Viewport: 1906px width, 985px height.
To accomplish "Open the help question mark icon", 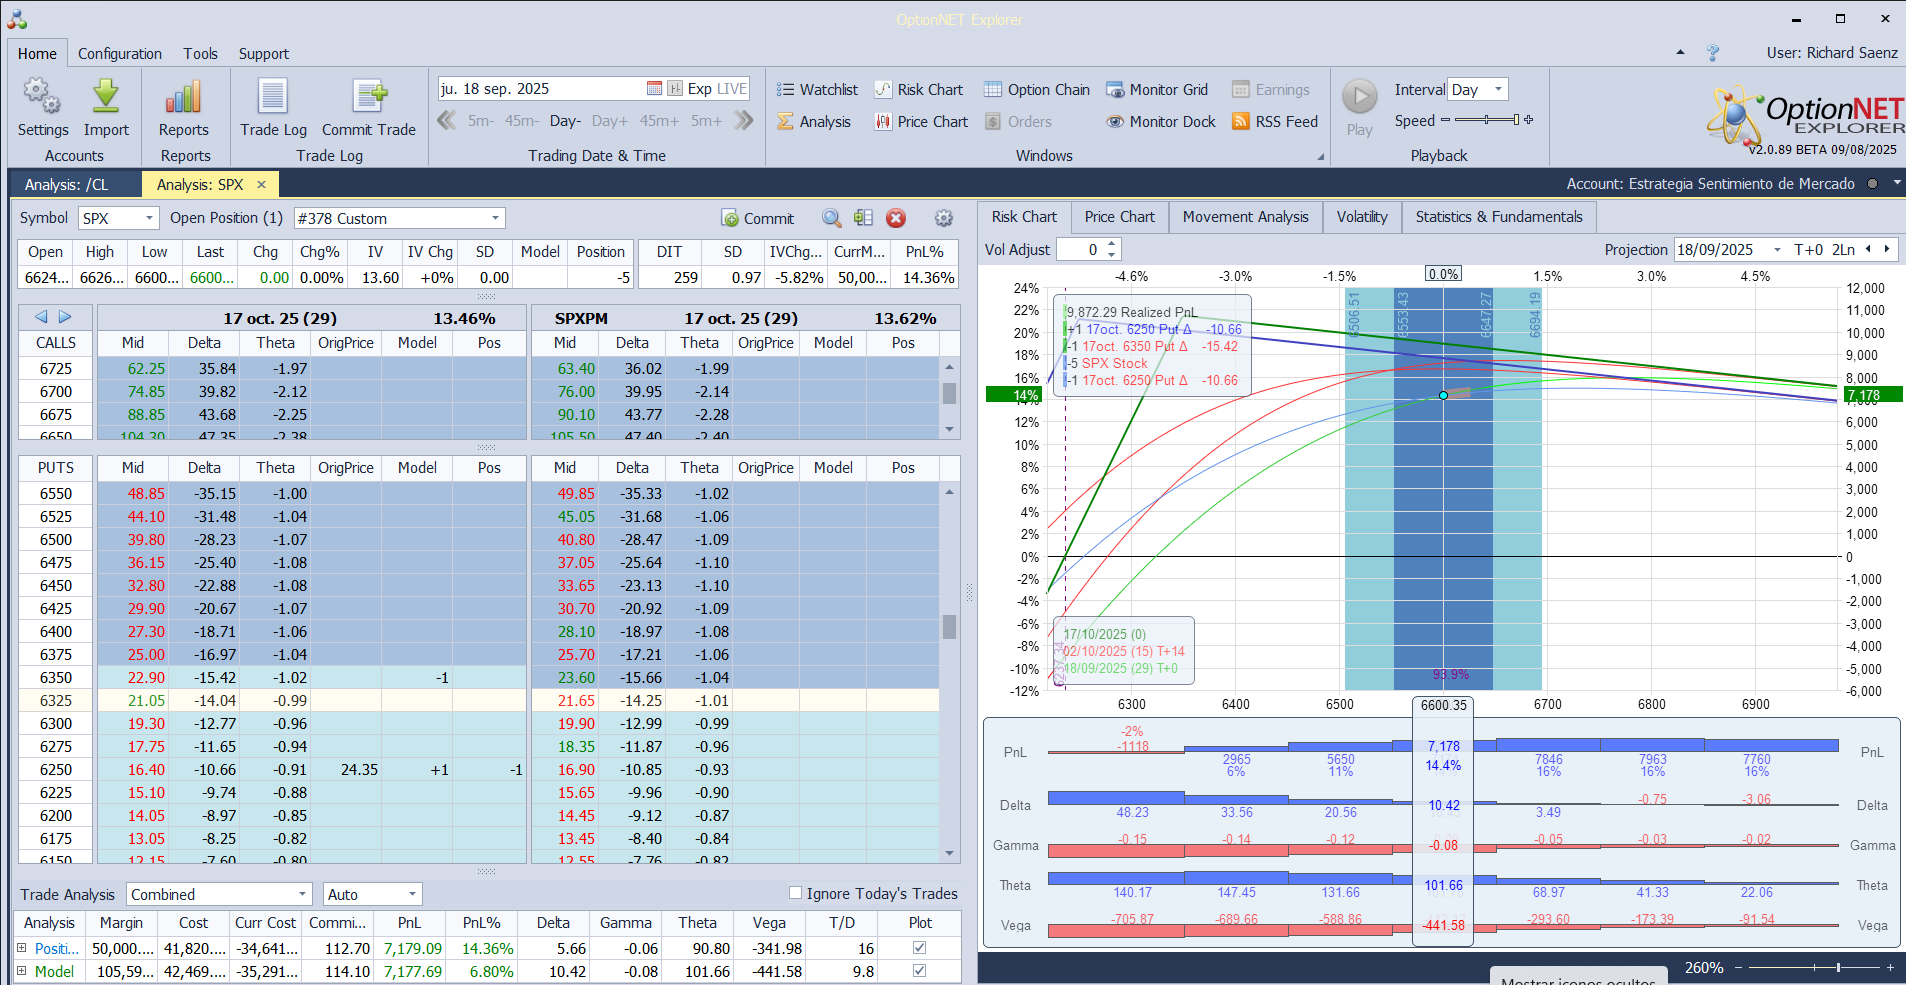I will pos(1713,53).
